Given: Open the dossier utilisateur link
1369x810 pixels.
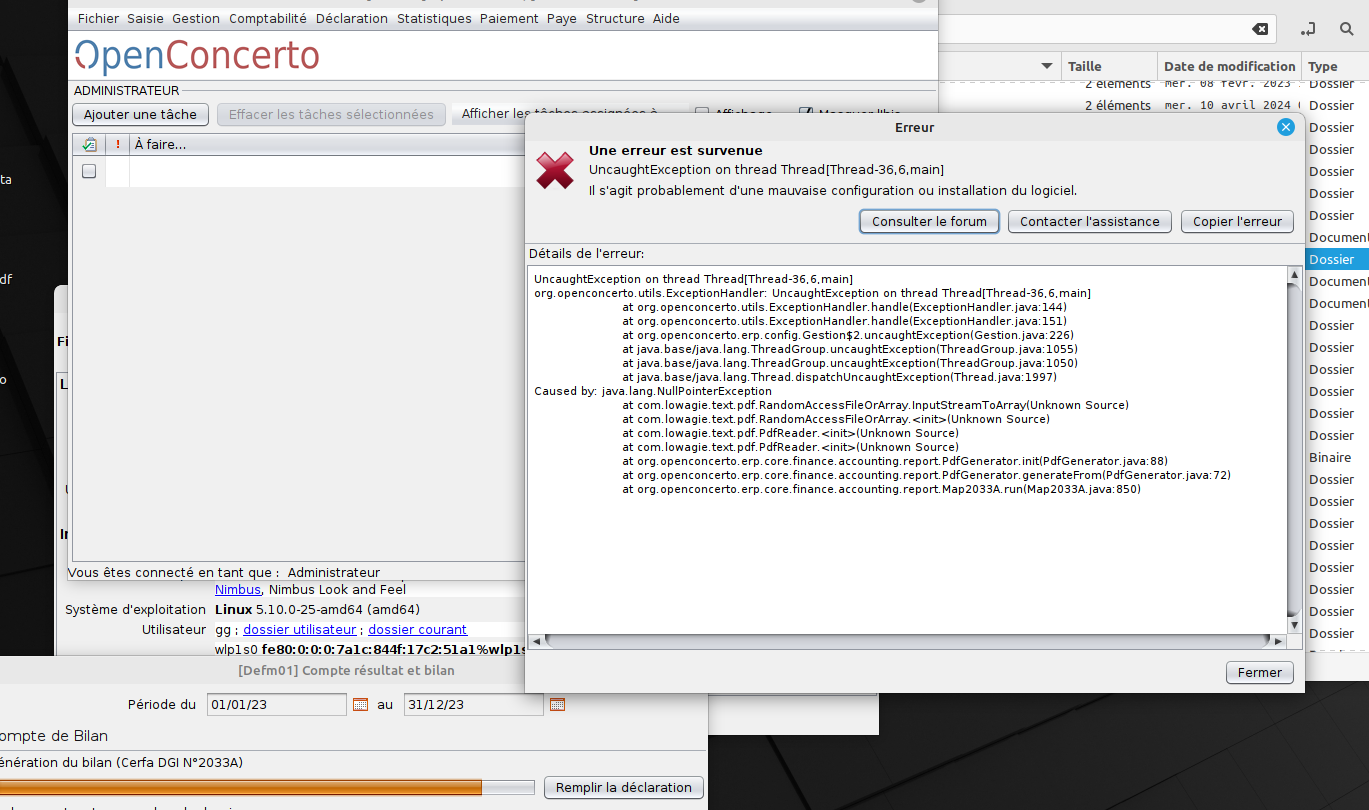Looking at the screenshot, I should coord(299,630).
